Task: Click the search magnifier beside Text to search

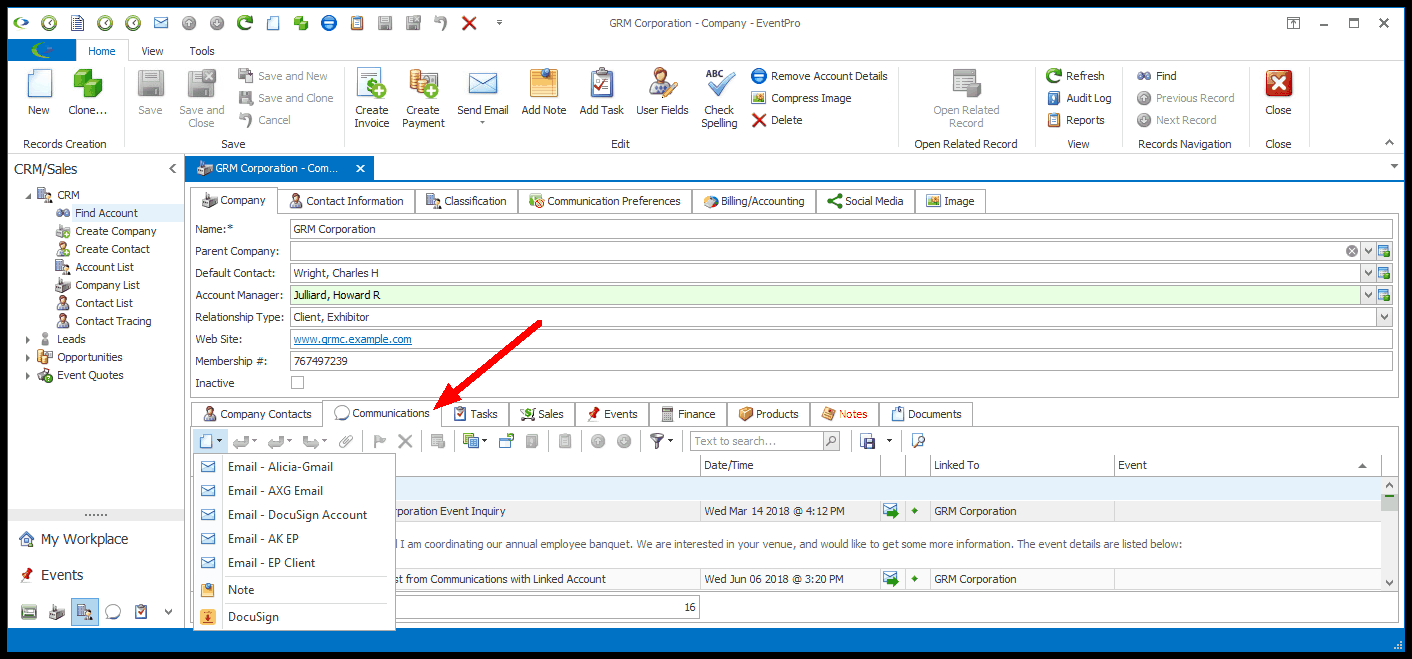Action: tap(831, 441)
